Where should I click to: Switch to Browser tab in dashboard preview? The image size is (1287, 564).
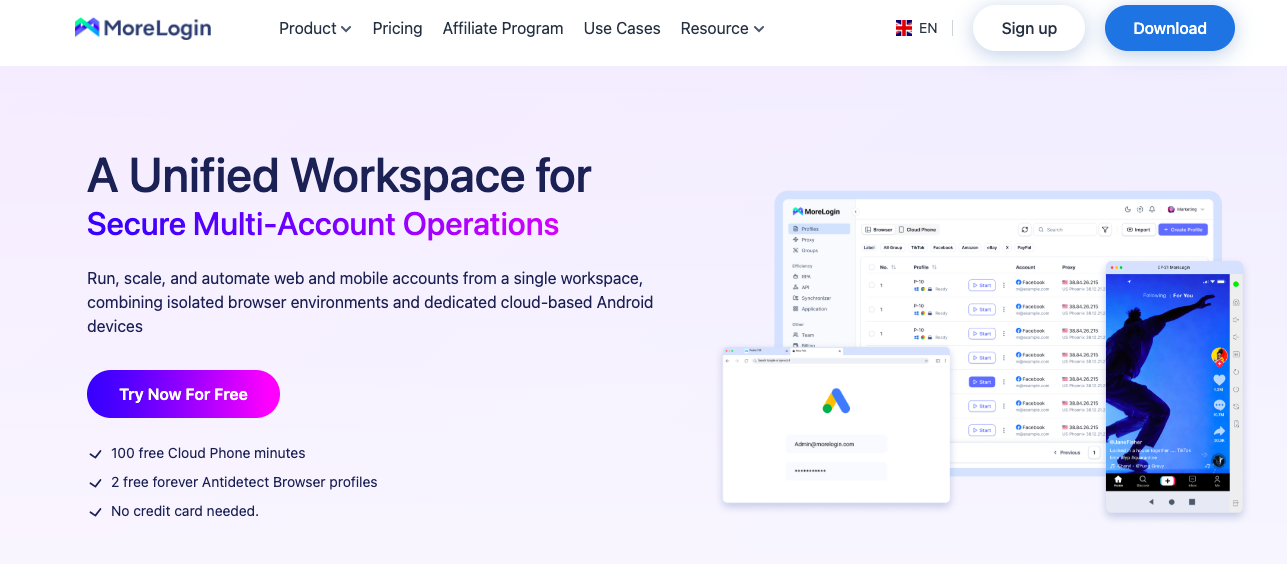click(877, 230)
